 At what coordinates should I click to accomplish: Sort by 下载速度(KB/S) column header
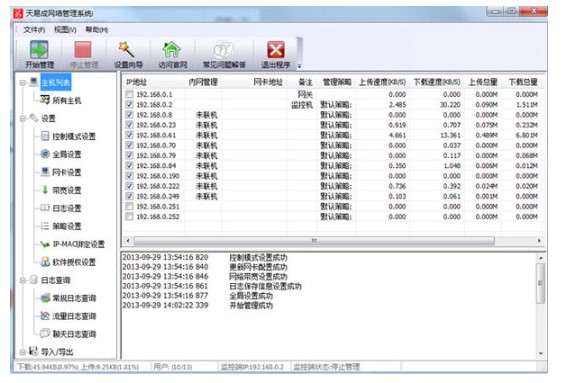[437, 82]
